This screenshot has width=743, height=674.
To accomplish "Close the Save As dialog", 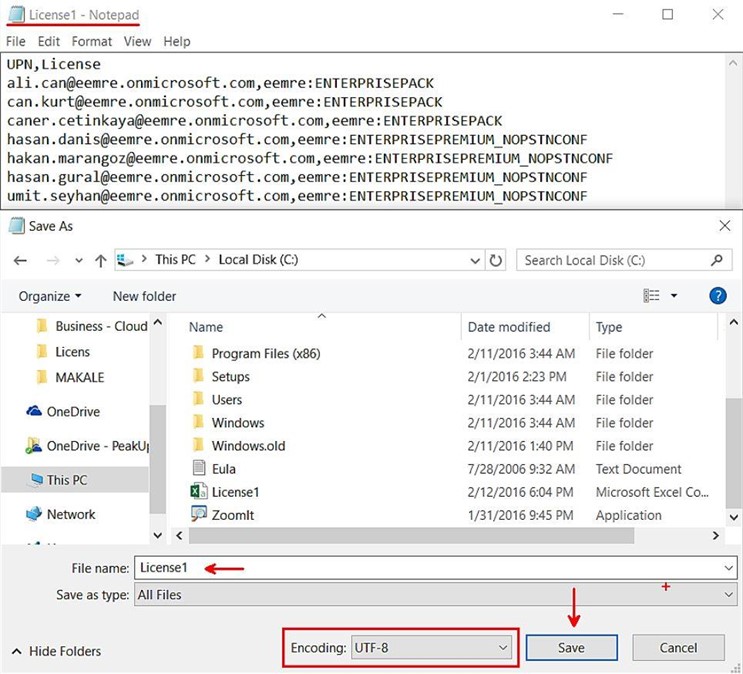I will click(x=725, y=226).
